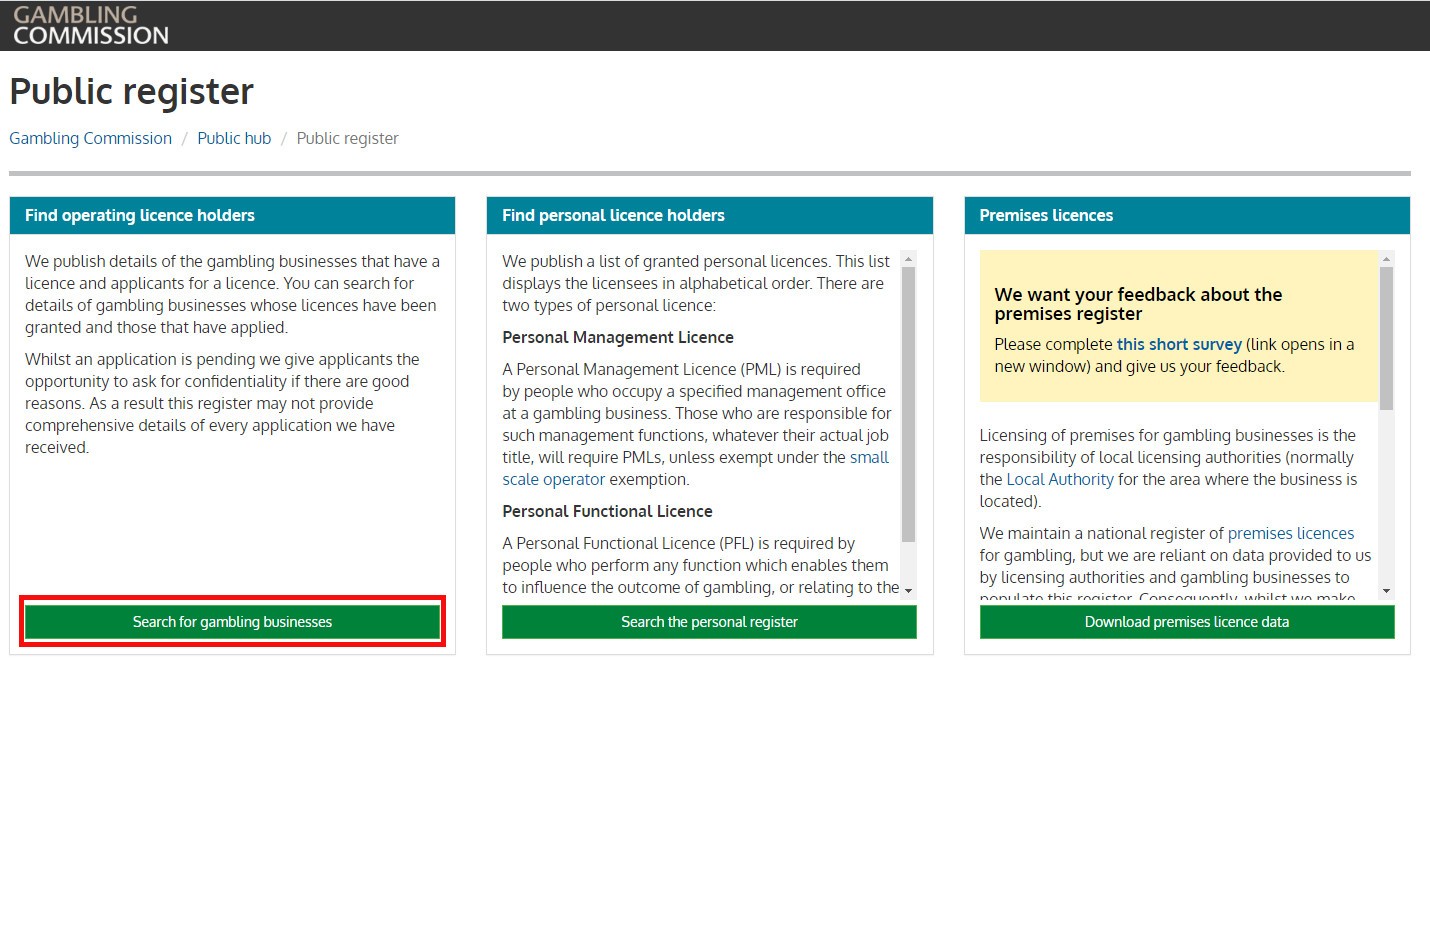
Task: Click scrollbar track below thumb in premises panel
Action: (x=1386, y=500)
